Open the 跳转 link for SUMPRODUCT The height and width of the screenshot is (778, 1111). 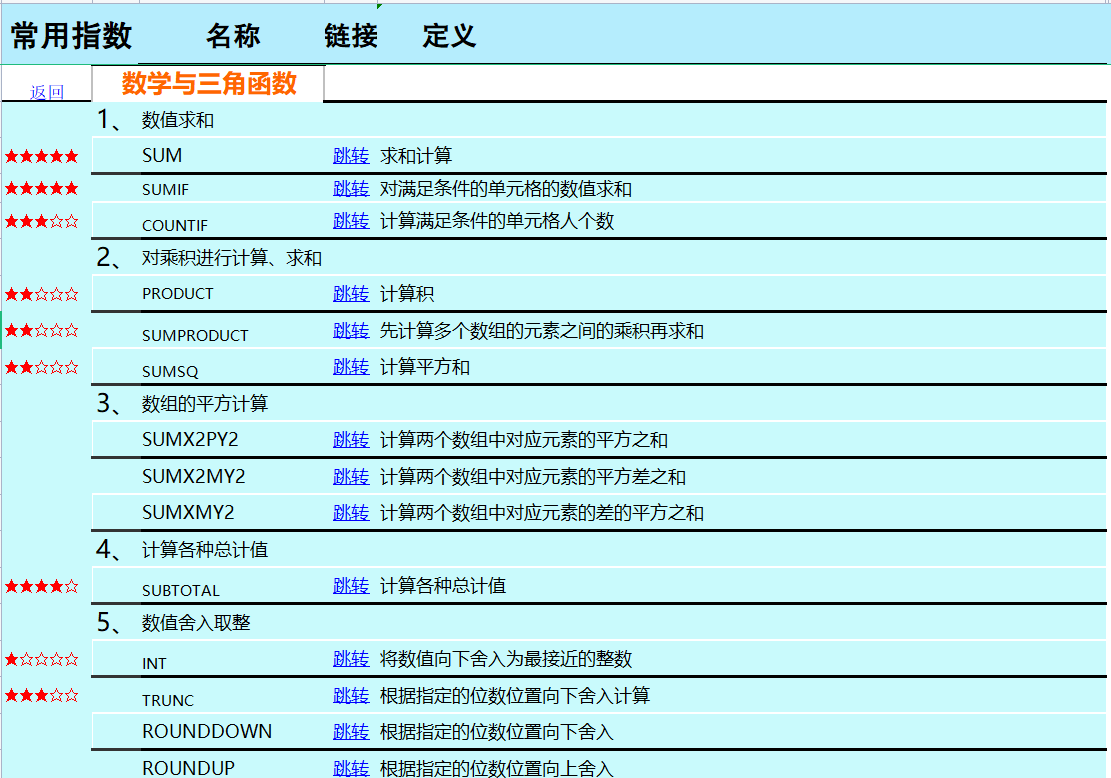(x=351, y=330)
